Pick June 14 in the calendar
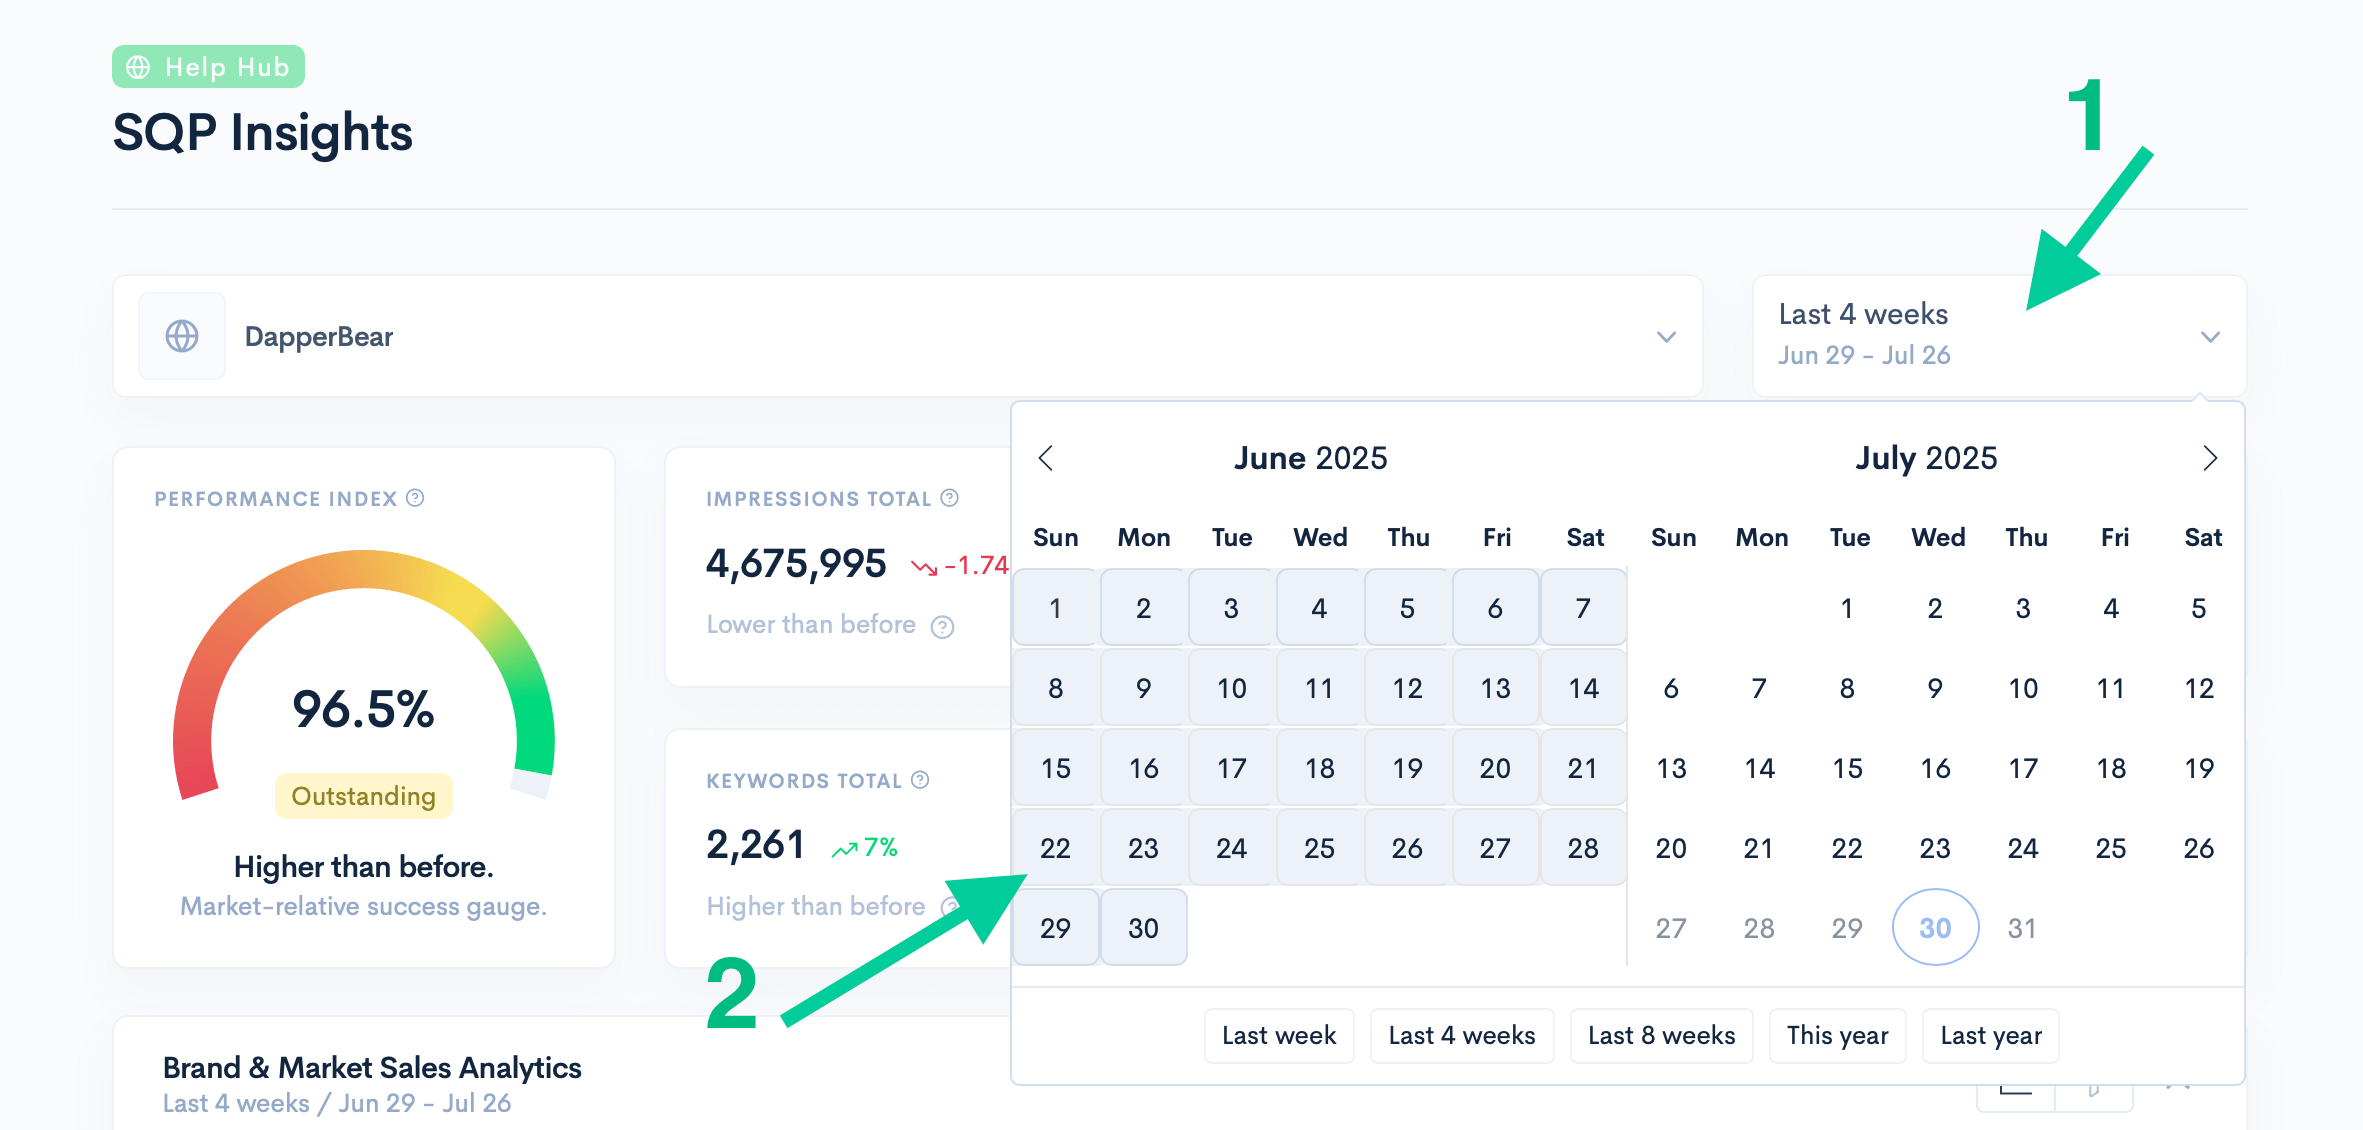2363x1130 pixels. coord(1584,688)
